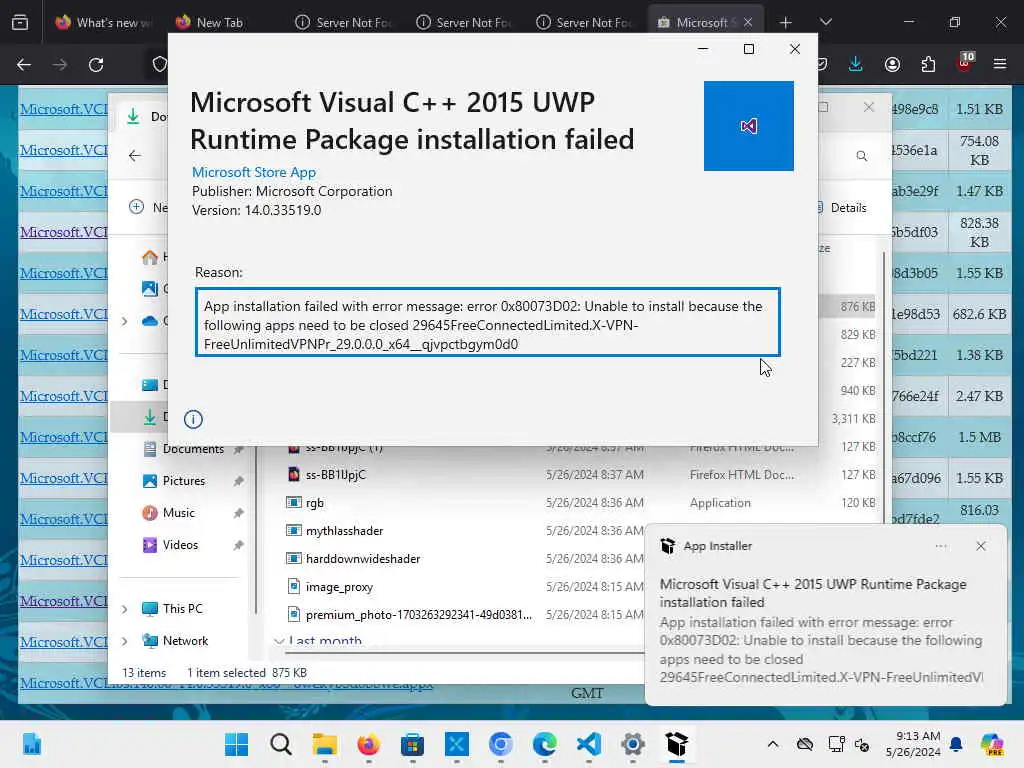Open Microsoft Edge from taskbar
1024x768 pixels.
coord(545,744)
